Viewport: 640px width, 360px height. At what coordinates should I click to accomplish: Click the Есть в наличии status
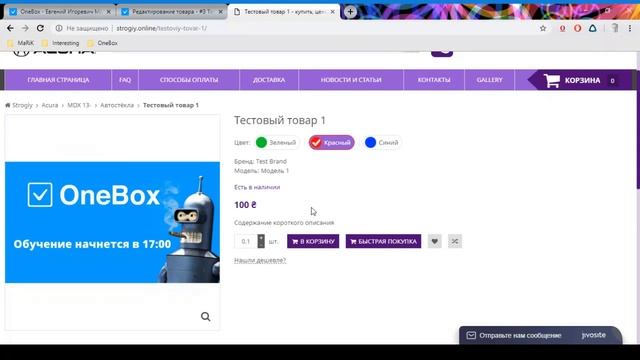257,187
